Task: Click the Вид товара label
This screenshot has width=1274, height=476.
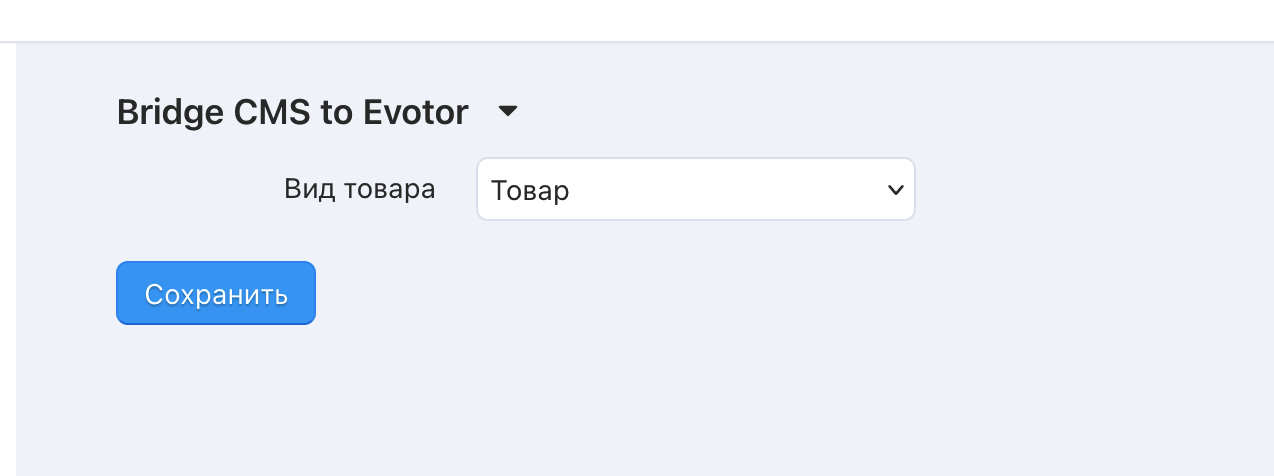Action: [360, 189]
